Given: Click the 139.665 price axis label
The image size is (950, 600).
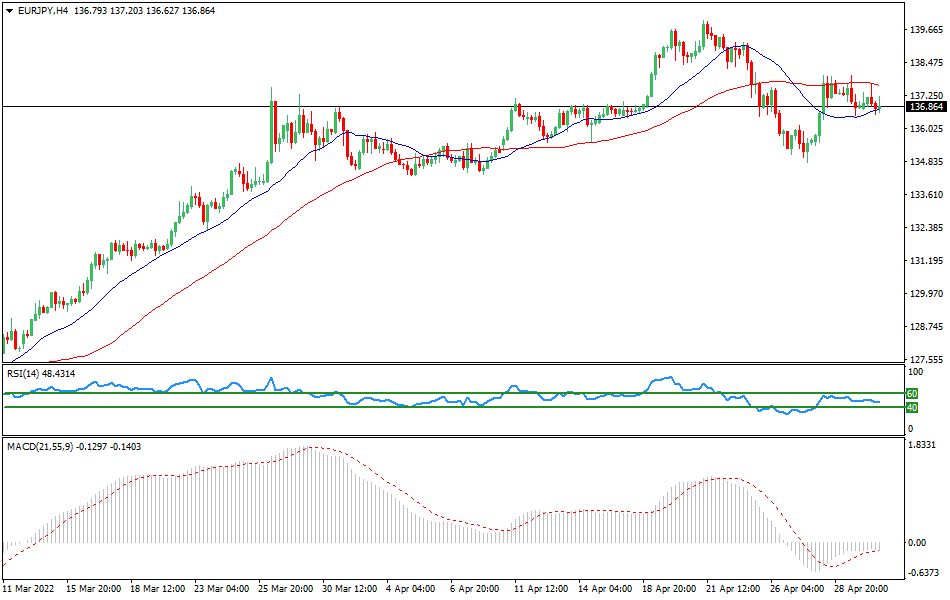Looking at the screenshot, I should 925,30.
